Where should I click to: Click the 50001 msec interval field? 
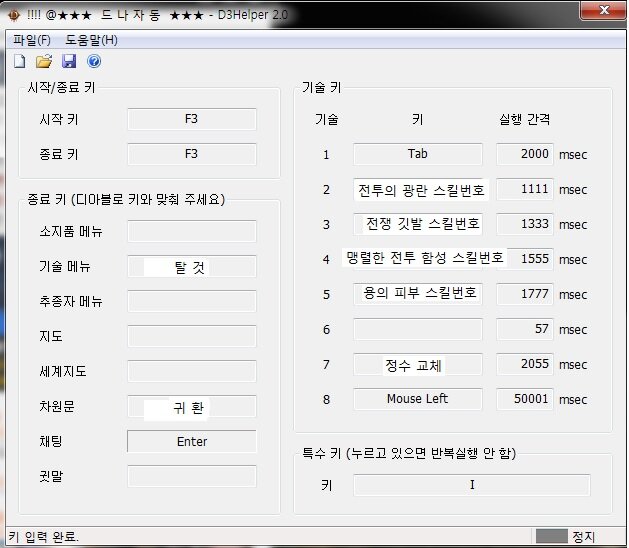click(525, 399)
